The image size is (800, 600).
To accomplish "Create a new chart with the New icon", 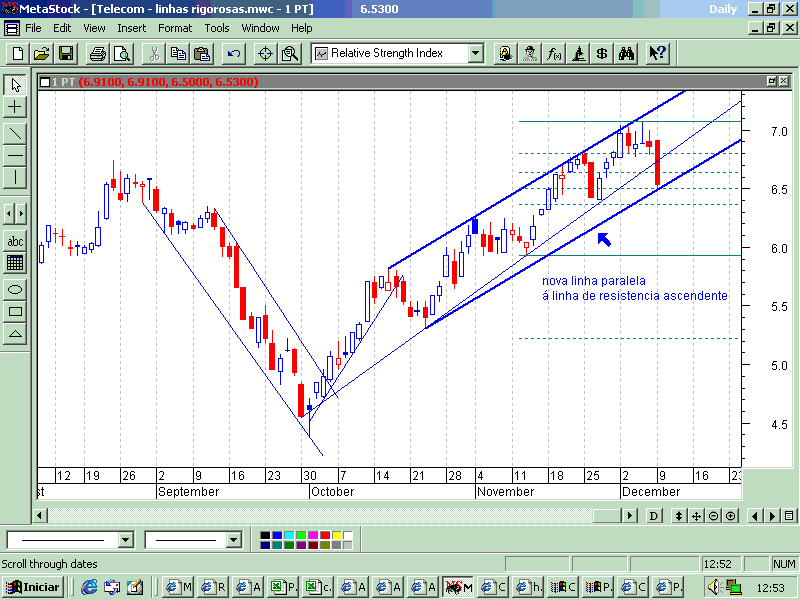I will point(17,54).
